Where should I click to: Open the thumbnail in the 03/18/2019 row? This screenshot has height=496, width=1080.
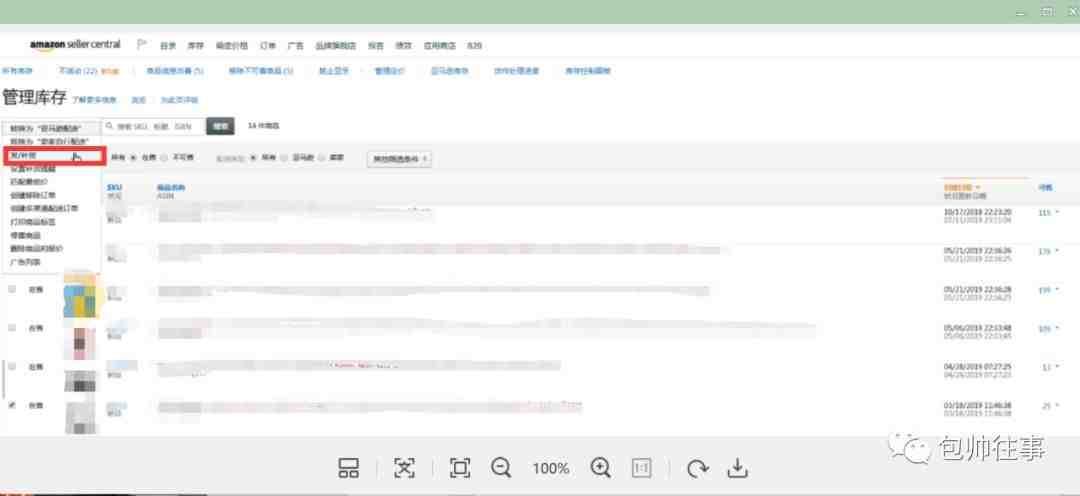(x=80, y=415)
